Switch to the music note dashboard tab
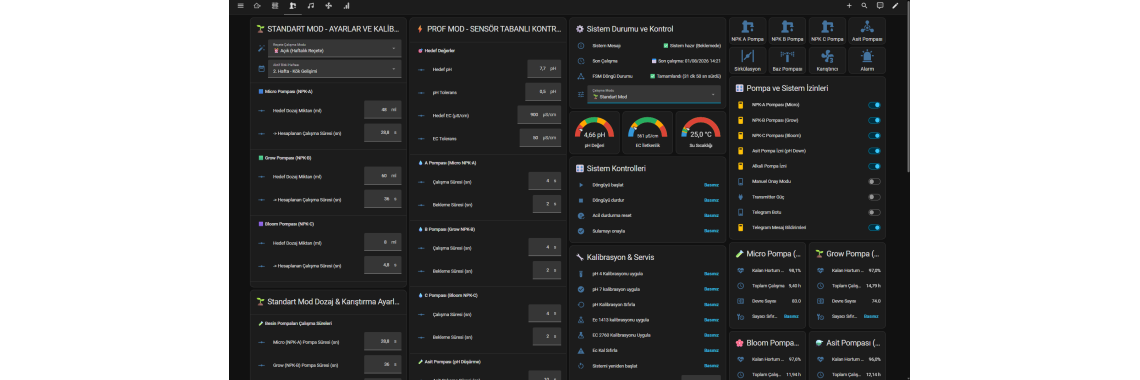 310,6
